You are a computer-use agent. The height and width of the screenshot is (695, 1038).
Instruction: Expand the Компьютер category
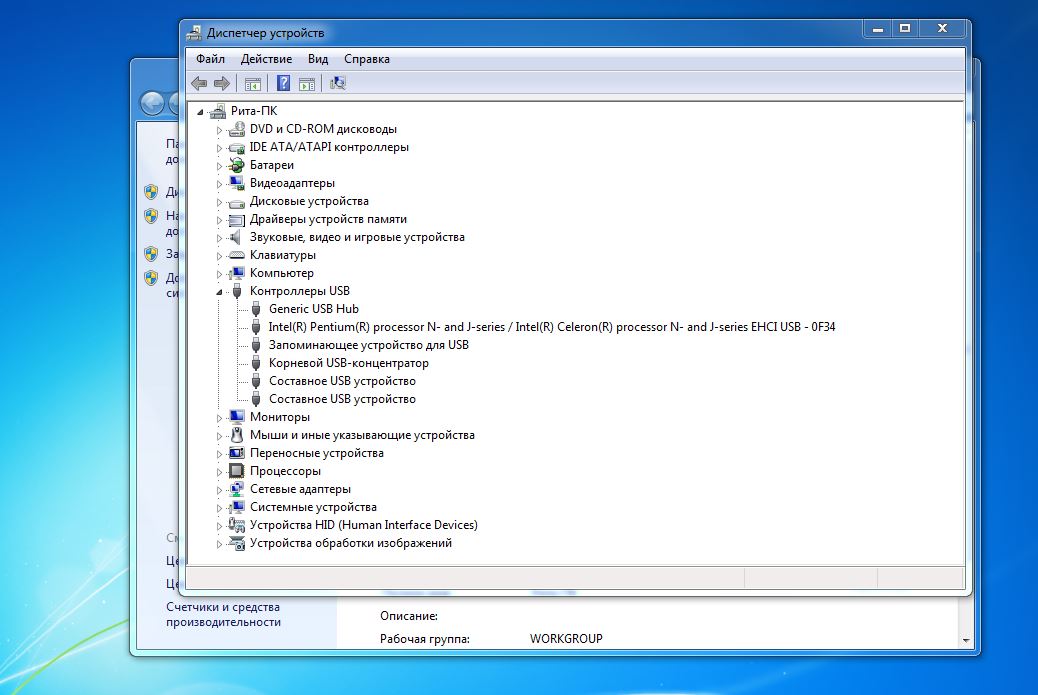pyautogui.click(x=219, y=274)
